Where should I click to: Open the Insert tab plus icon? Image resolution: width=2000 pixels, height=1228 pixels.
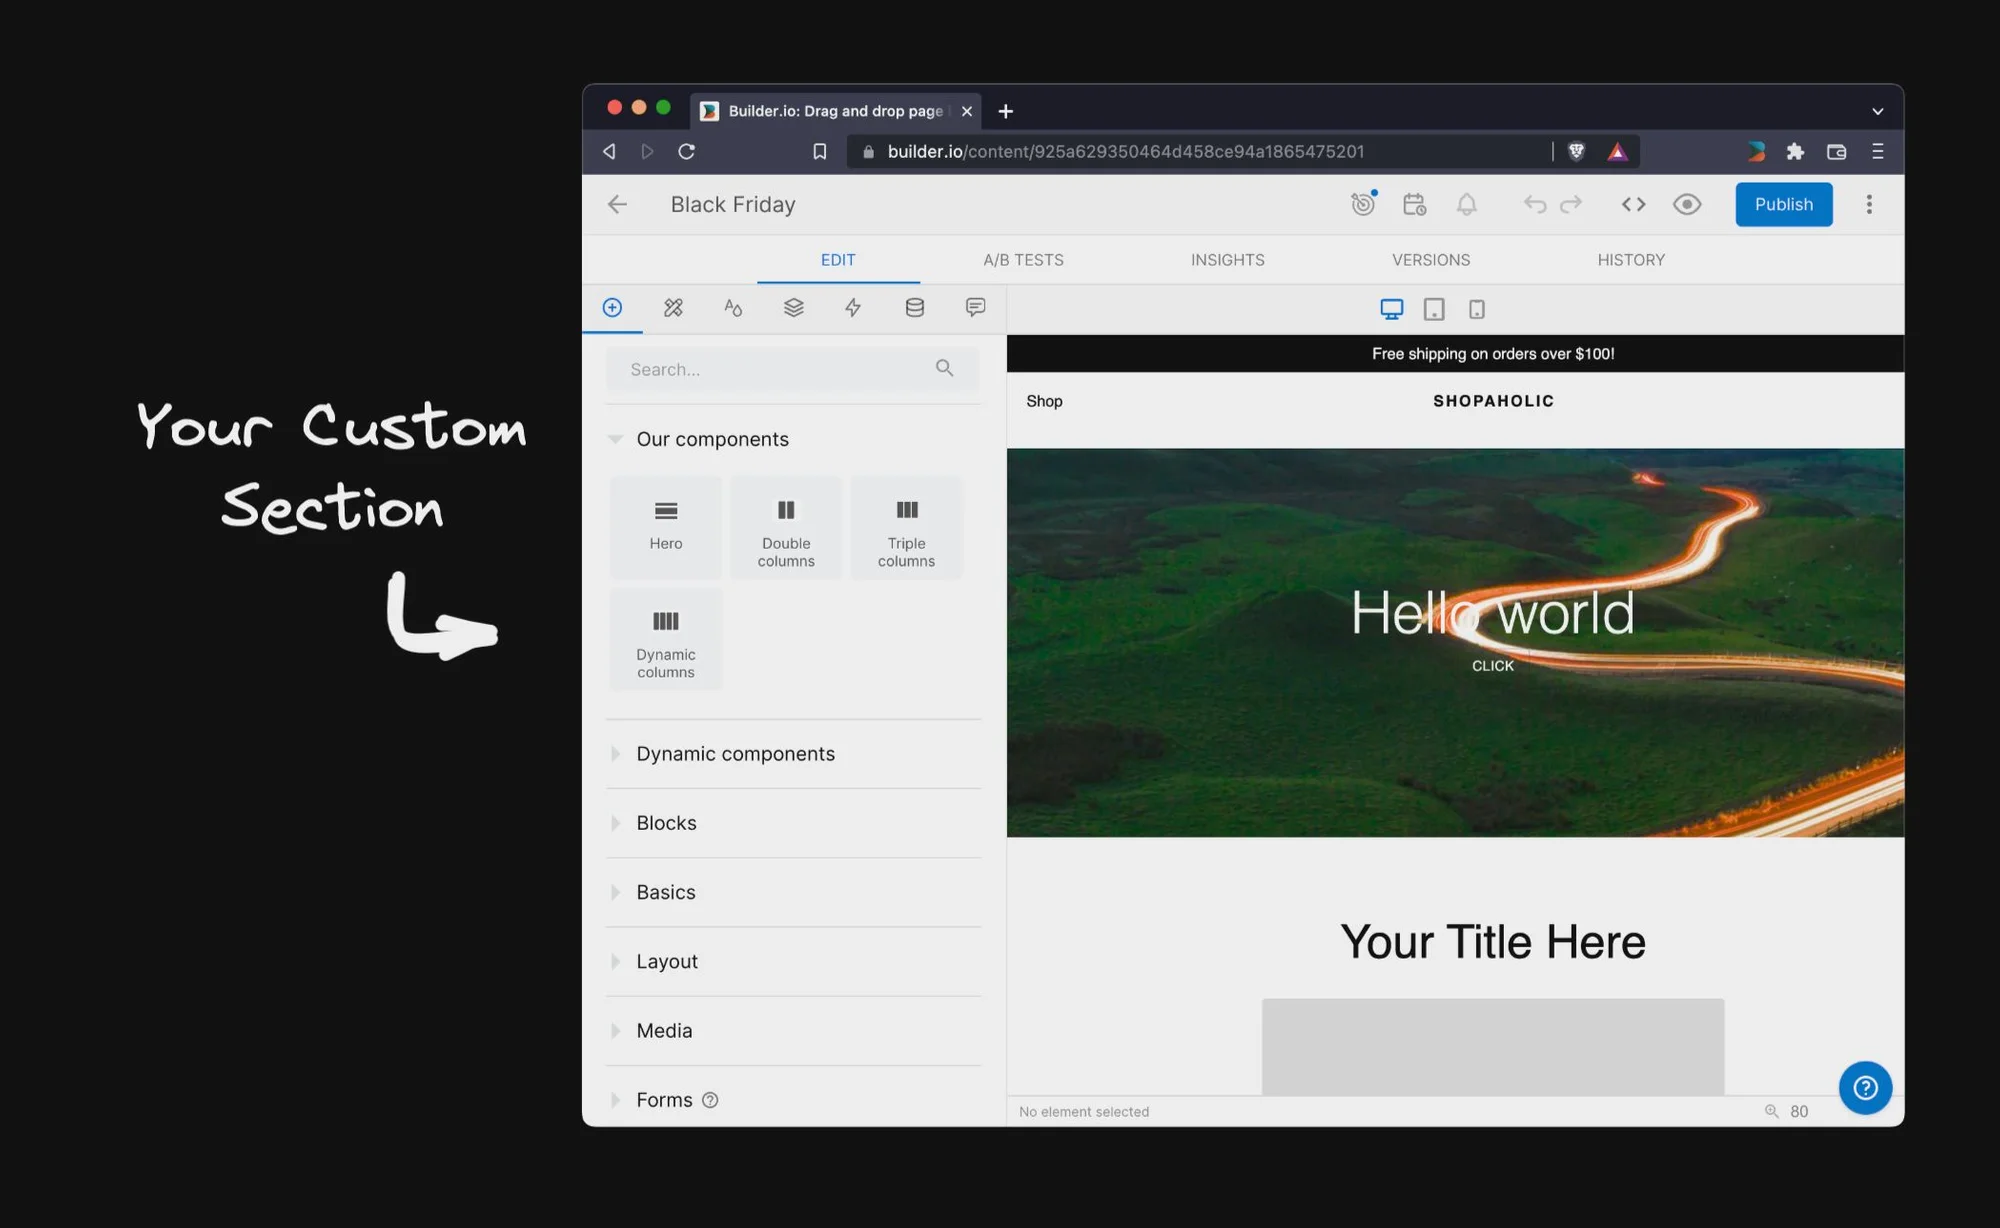(613, 308)
